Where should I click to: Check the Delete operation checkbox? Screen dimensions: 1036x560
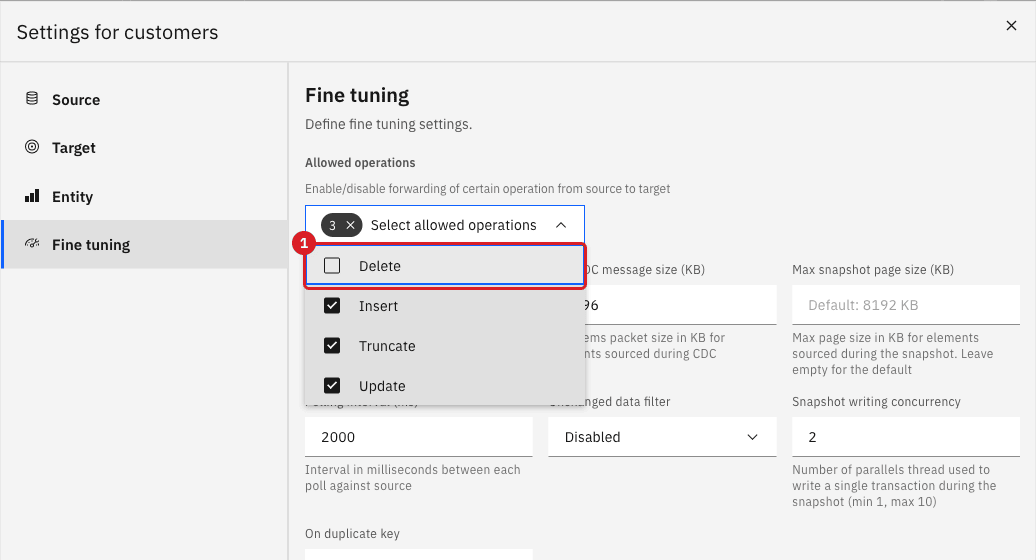click(332, 265)
